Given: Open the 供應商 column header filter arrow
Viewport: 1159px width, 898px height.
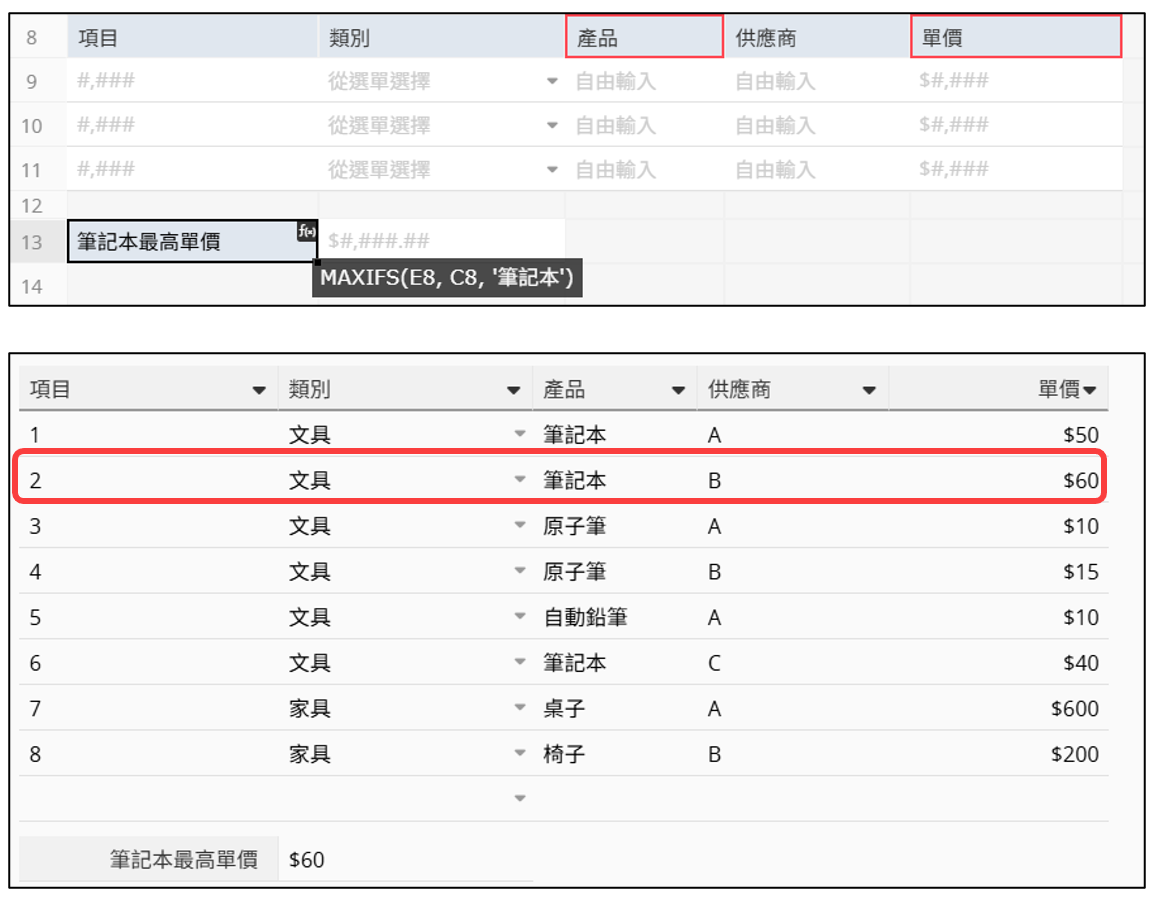Looking at the screenshot, I should click(868, 390).
